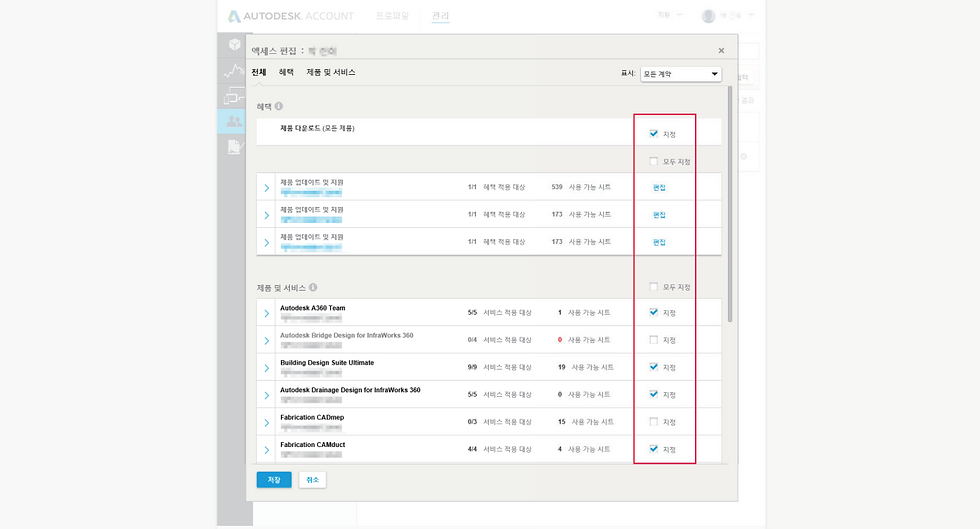The image size is (980, 529).
Task: Expand the Autodesk A360 Team row
Action: click(x=266, y=313)
